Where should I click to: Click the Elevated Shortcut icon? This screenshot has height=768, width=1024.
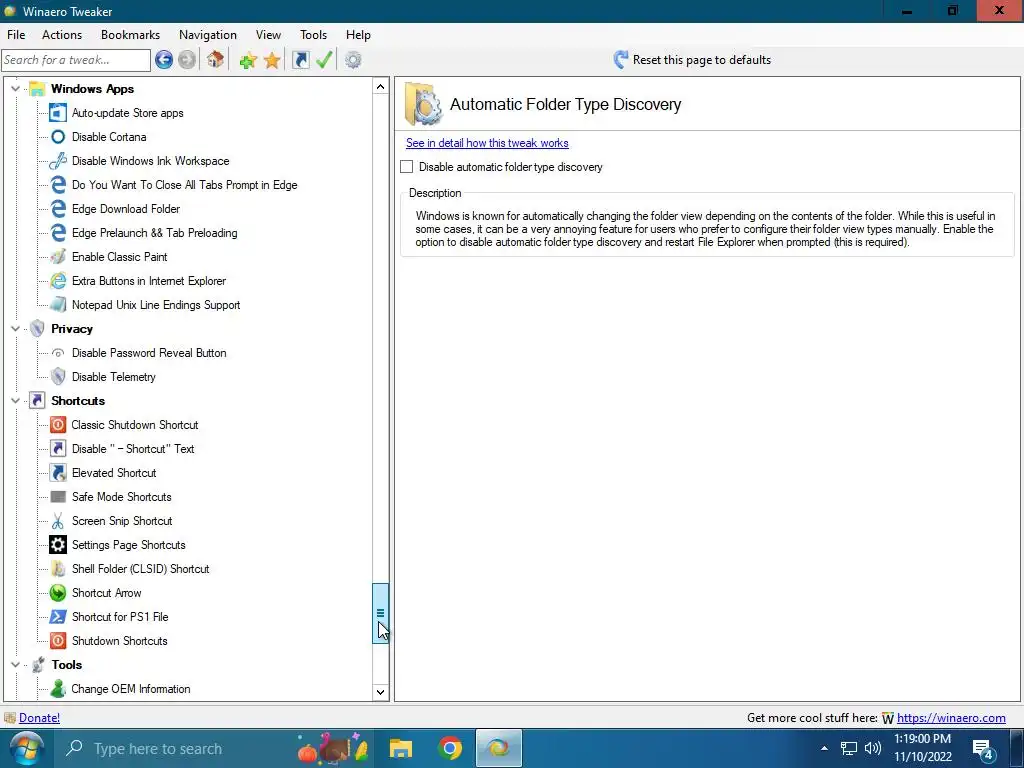pyautogui.click(x=58, y=473)
